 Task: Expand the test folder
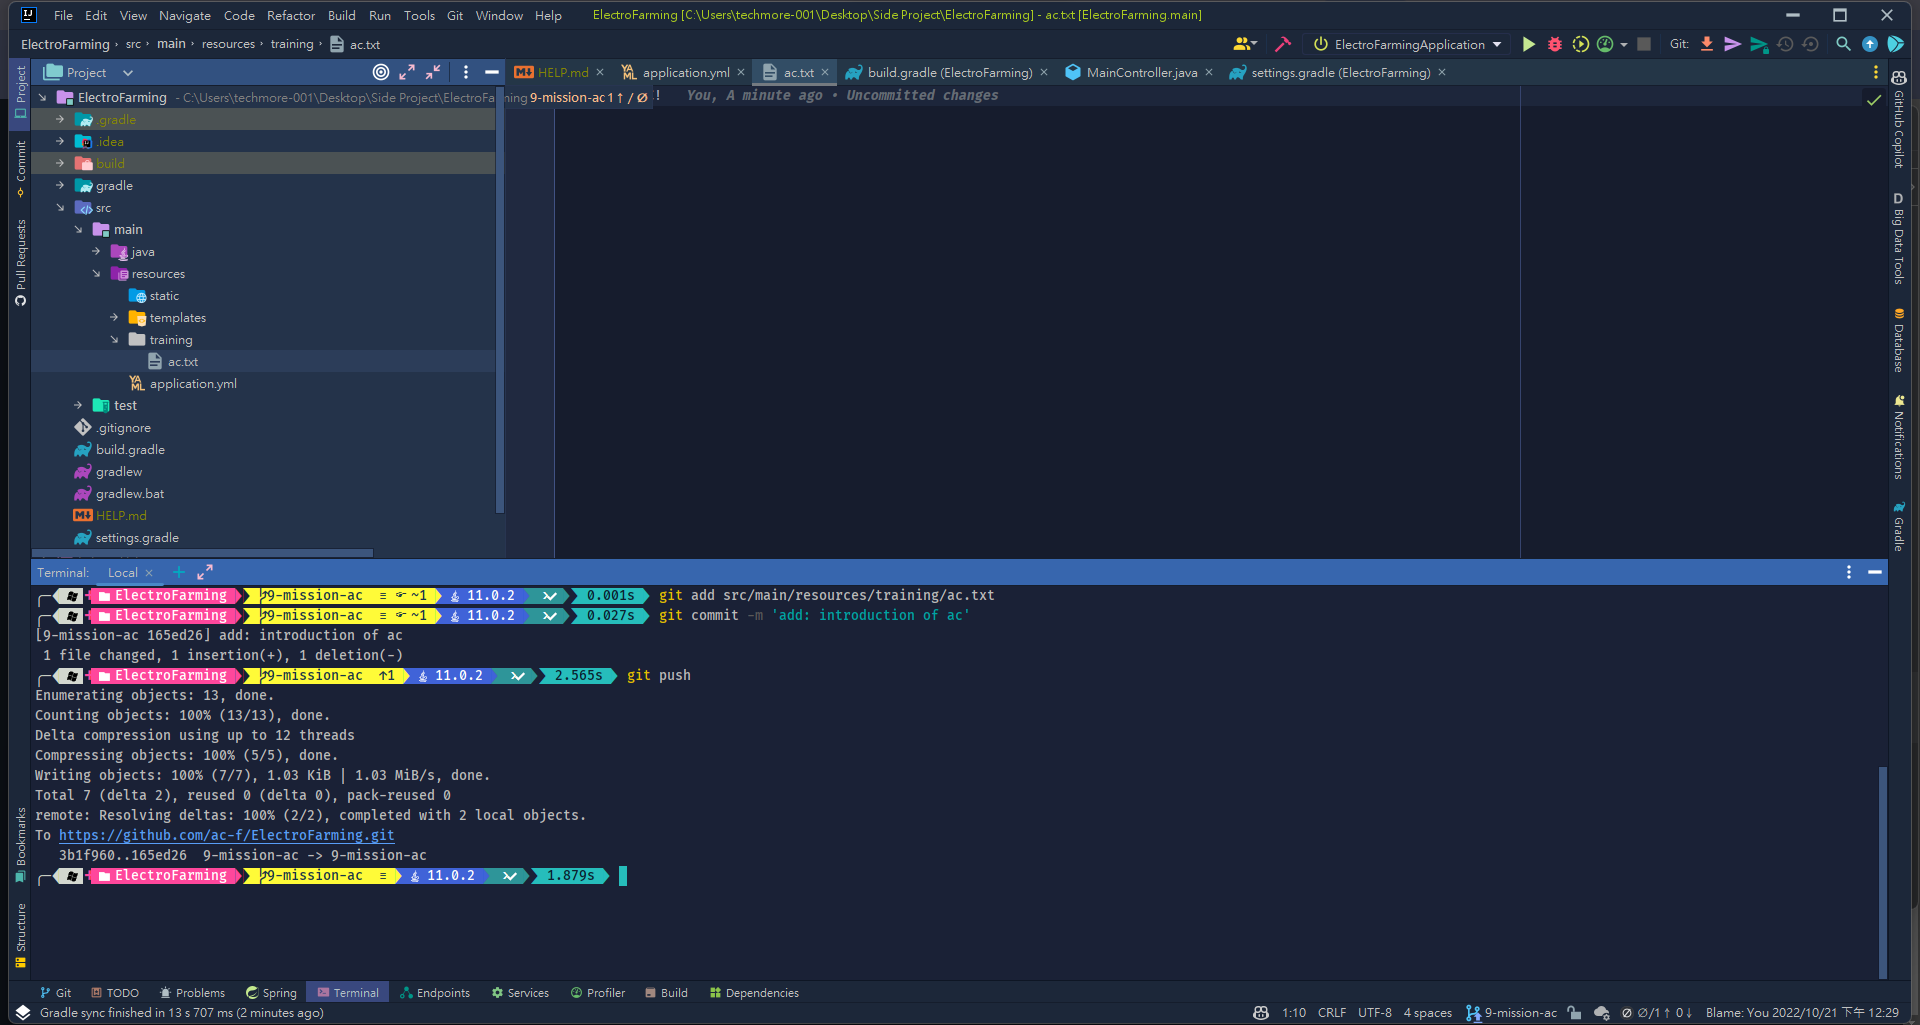[x=78, y=406]
